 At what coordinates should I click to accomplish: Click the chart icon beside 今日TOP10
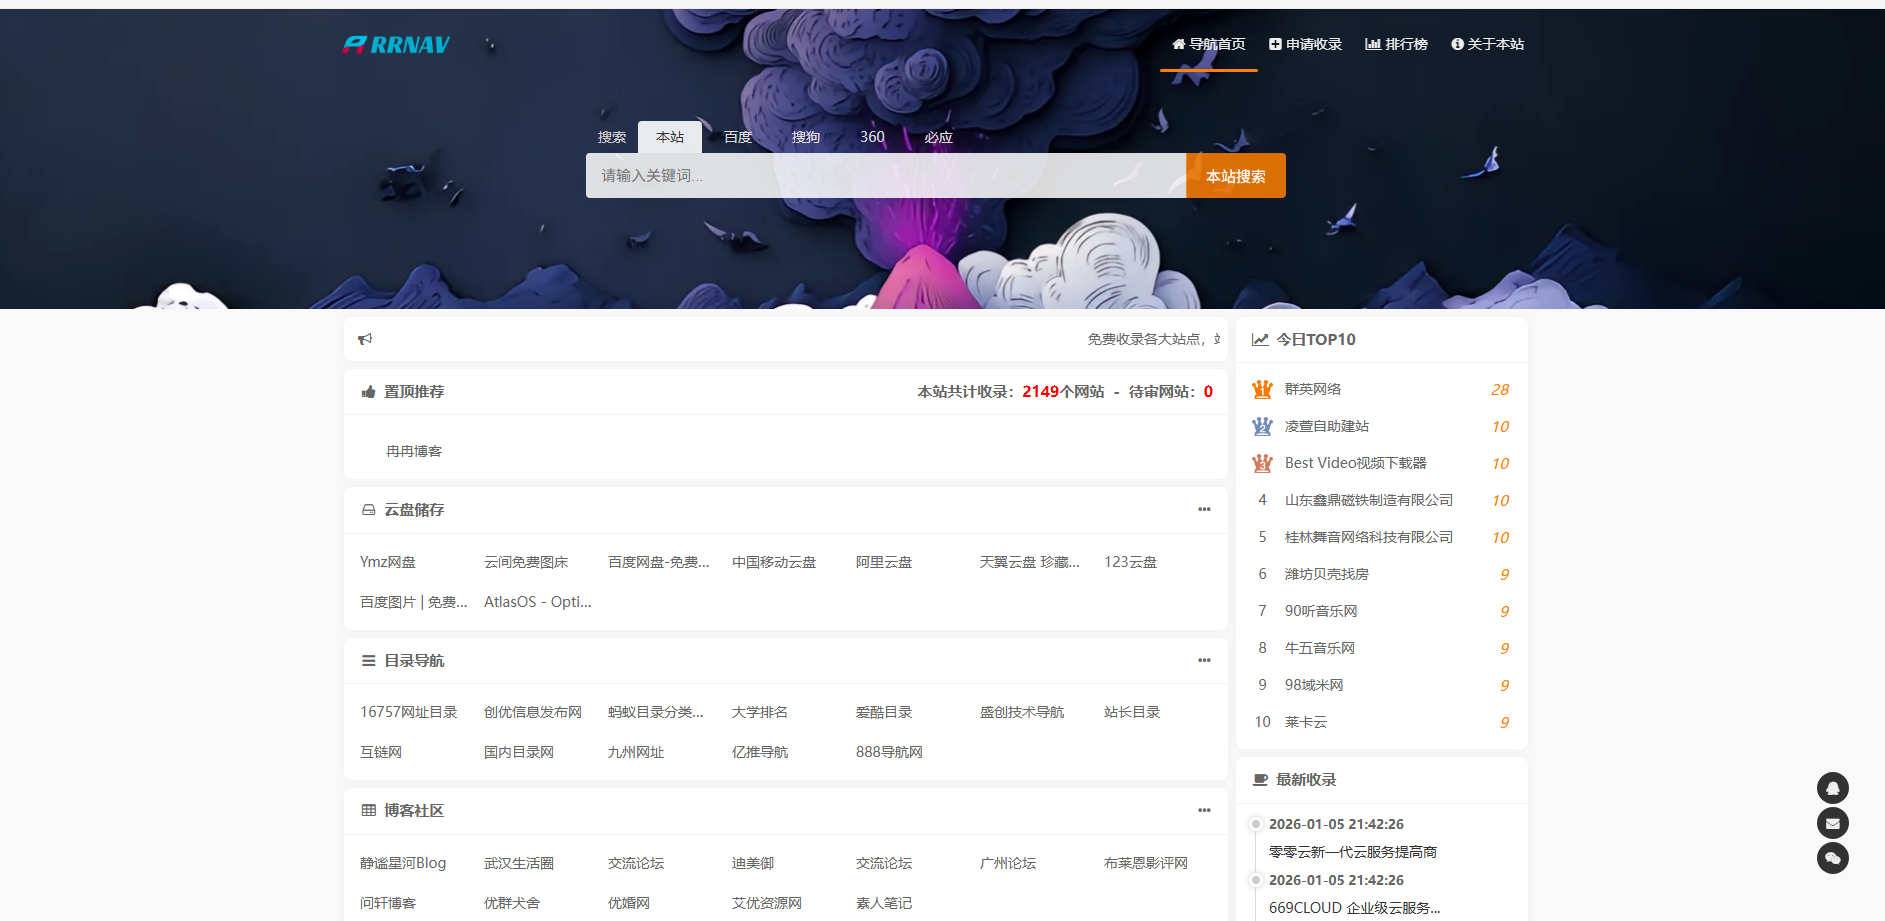pos(1260,340)
